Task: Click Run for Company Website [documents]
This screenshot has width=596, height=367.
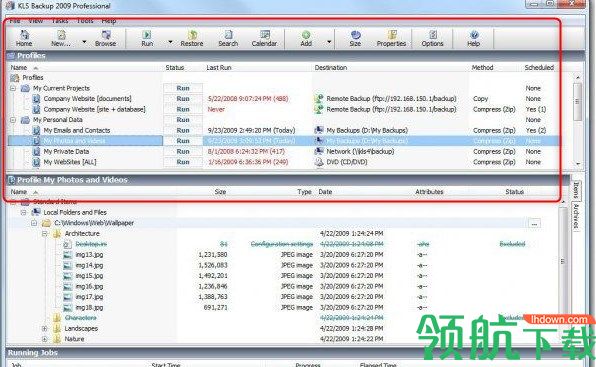Action: (x=183, y=99)
